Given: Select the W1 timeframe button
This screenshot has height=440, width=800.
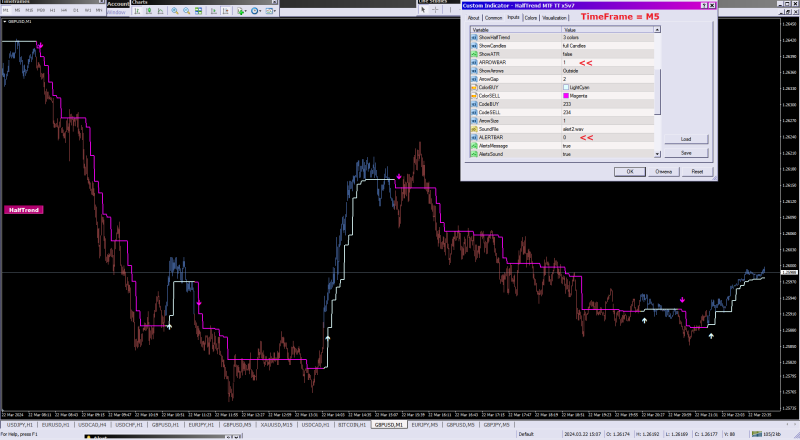Looking at the screenshot, I should (88, 10).
